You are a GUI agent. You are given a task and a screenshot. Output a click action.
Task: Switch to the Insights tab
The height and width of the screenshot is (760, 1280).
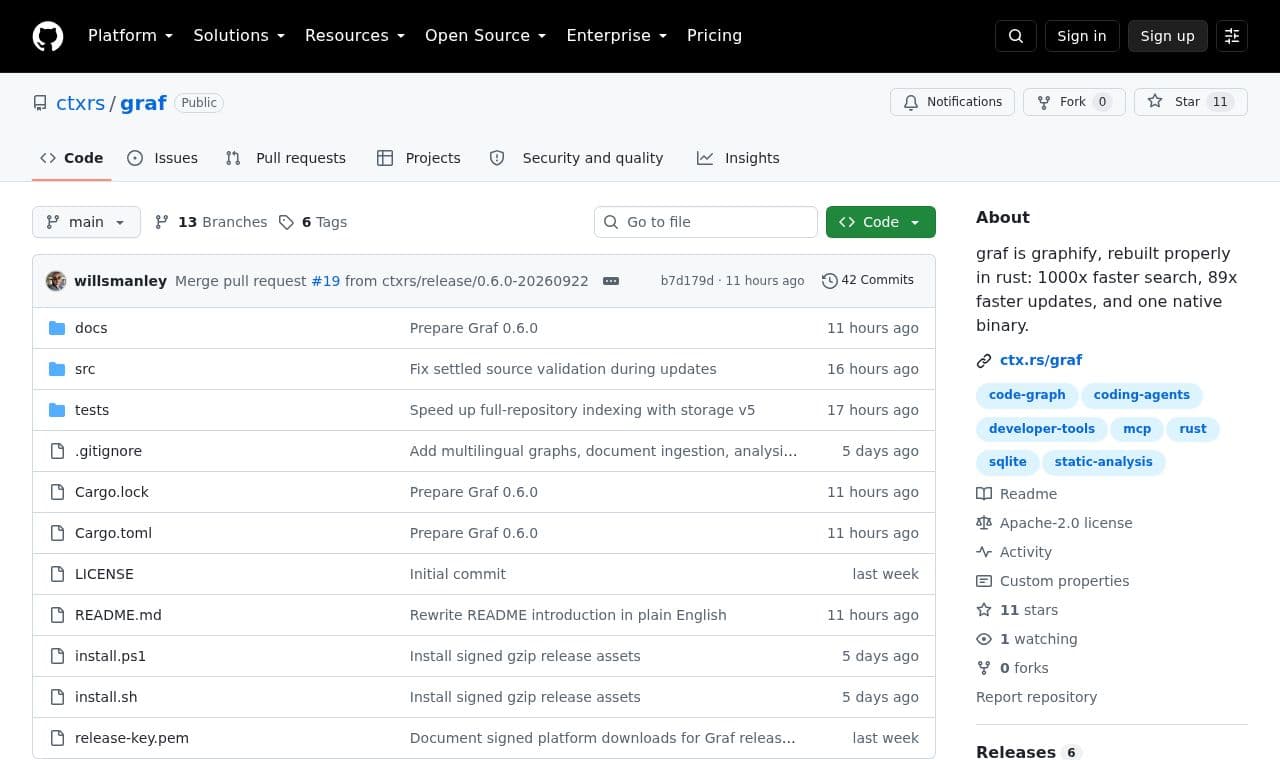click(x=738, y=158)
